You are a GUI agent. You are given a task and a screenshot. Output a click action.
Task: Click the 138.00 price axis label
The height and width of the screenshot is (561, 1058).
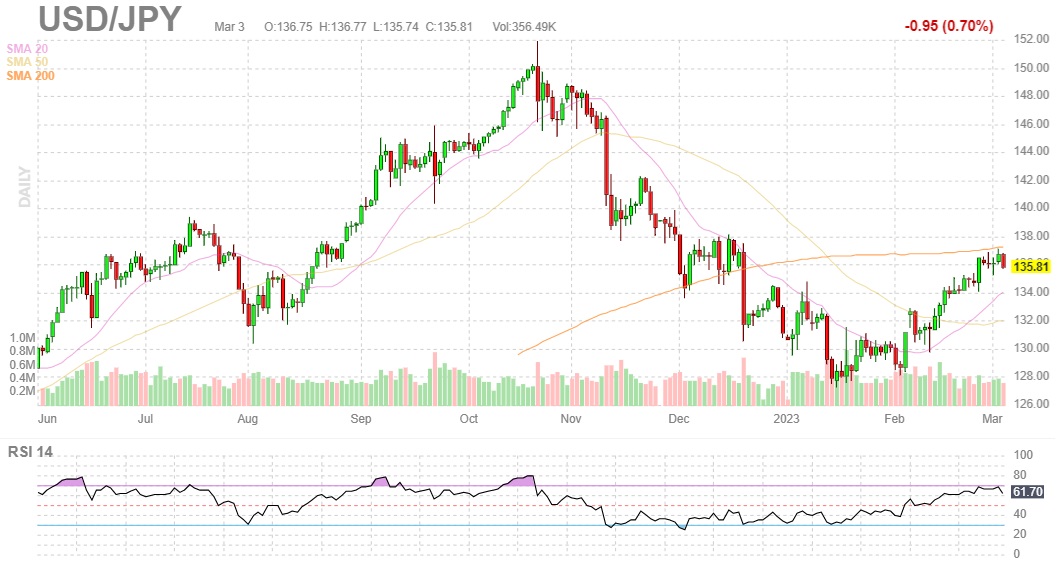coord(1032,236)
